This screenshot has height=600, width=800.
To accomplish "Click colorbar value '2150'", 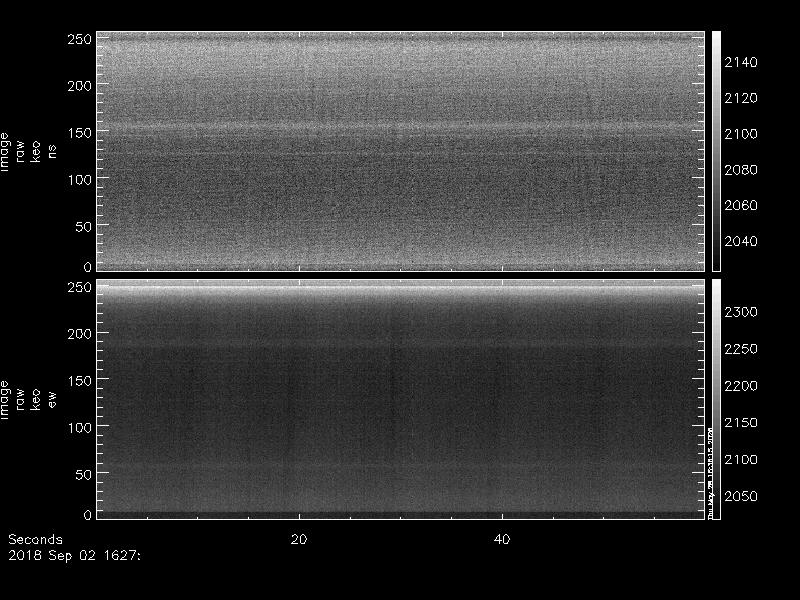I will (741, 422).
